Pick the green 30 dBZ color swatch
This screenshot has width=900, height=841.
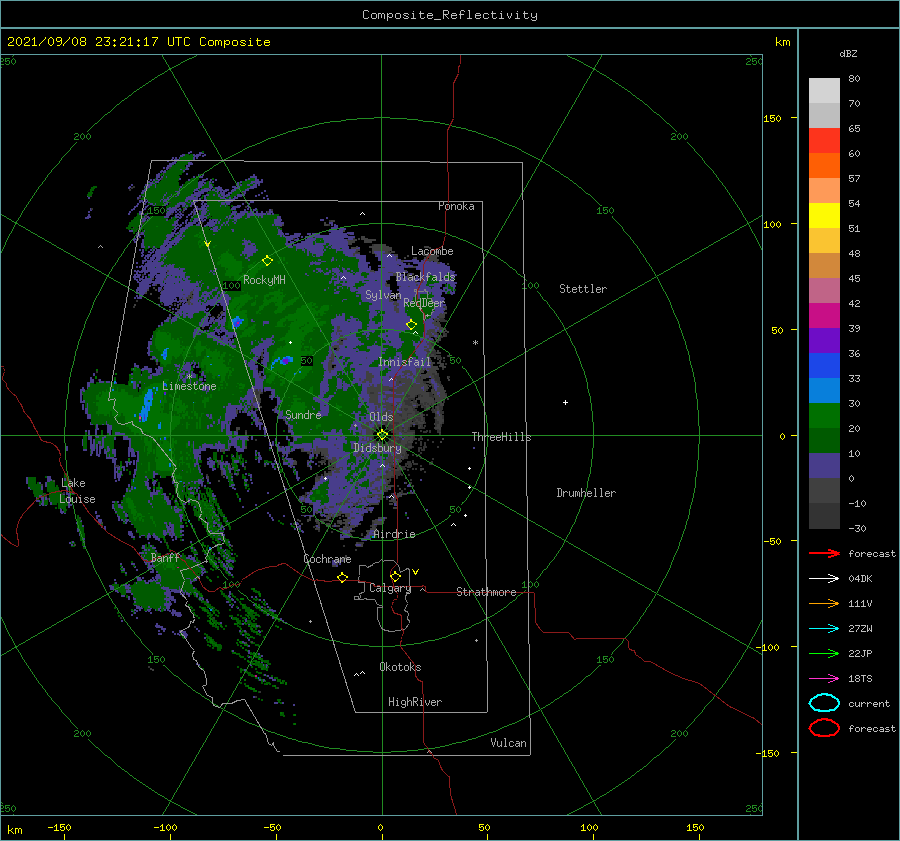pyautogui.click(x=824, y=415)
